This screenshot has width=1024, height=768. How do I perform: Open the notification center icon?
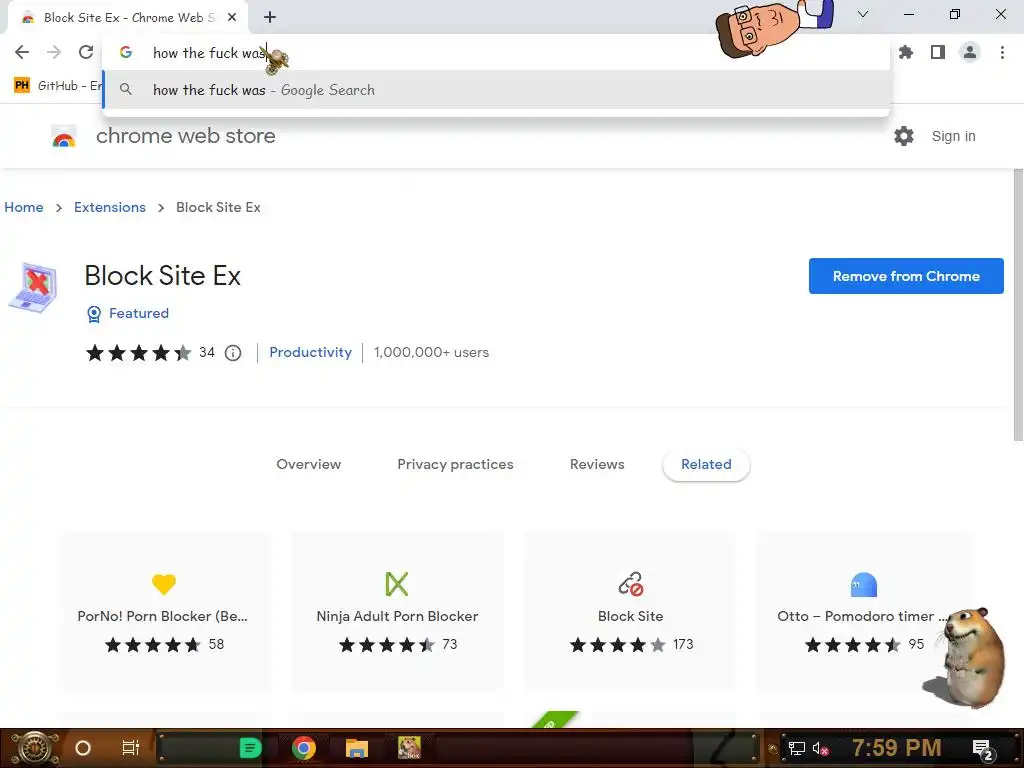[x=983, y=749]
